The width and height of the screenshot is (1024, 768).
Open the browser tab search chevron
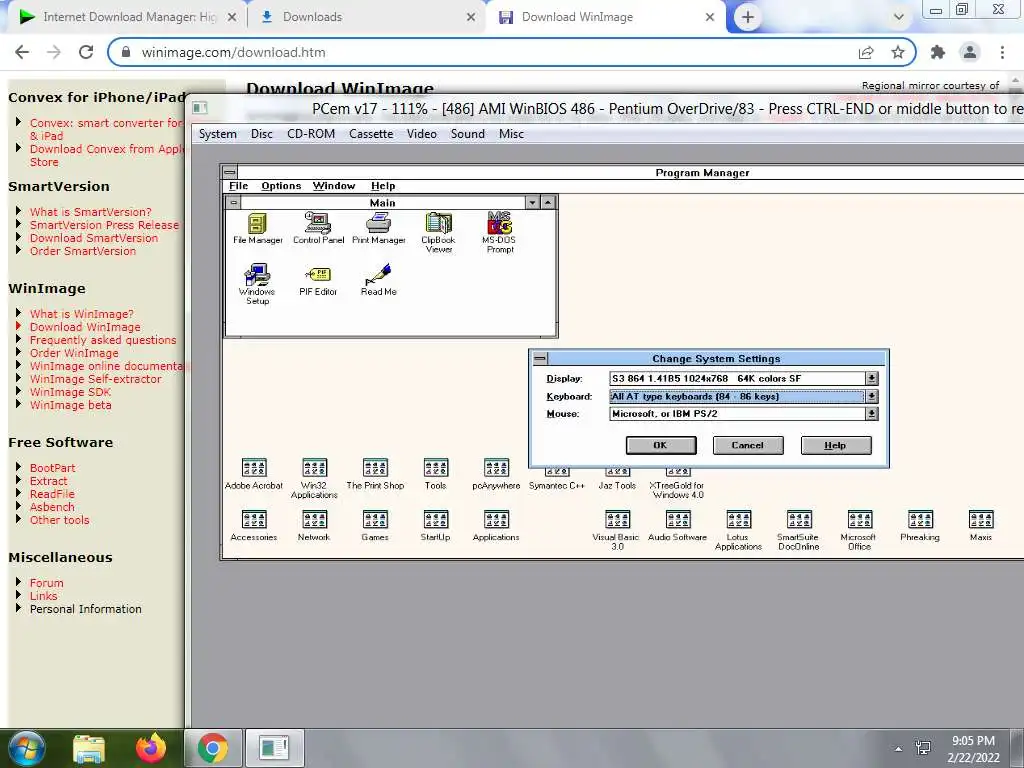coord(899,17)
